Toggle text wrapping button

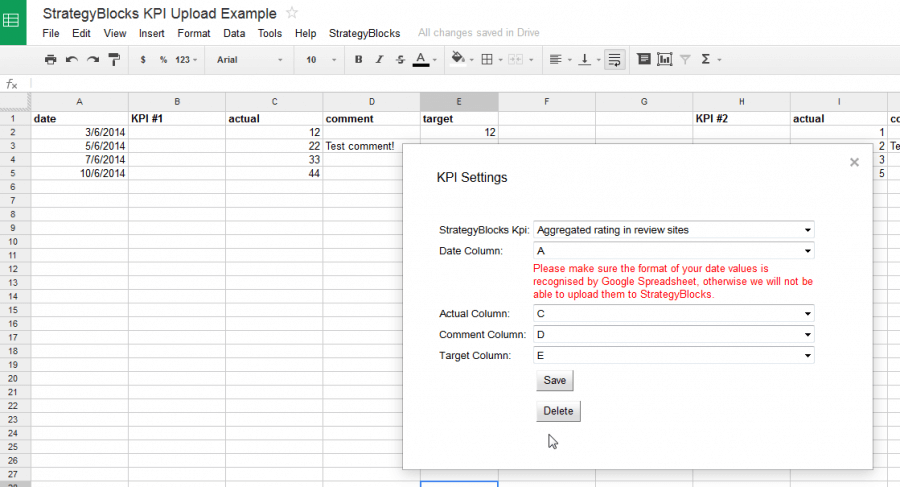614,60
